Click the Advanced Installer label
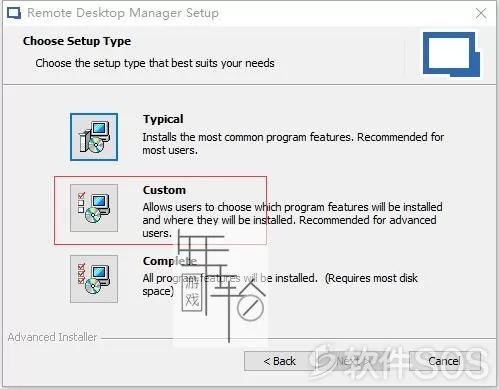This screenshot has width=499, height=389. [x=52, y=337]
